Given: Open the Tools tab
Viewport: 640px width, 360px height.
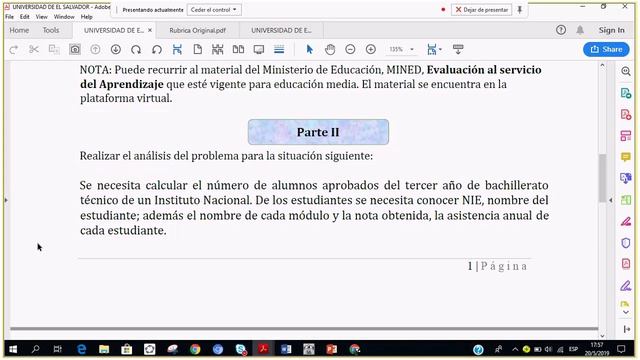Looking at the screenshot, I should (x=51, y=30).
